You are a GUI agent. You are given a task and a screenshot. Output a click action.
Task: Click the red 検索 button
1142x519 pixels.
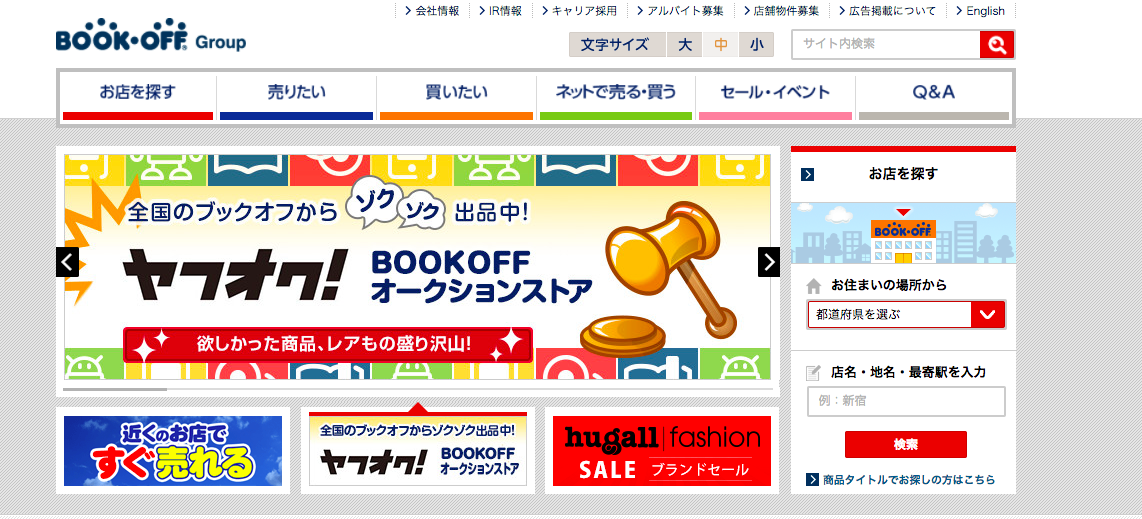coord(905,444)
